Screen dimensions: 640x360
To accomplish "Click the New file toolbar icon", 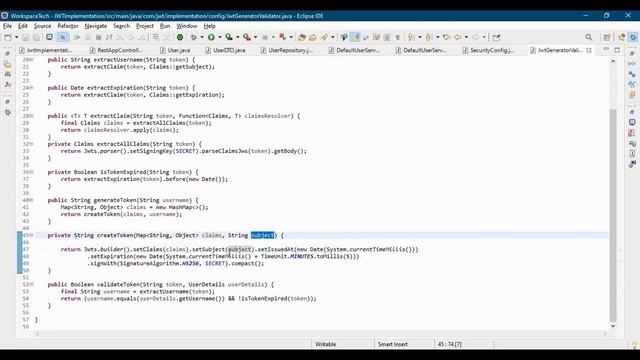I will point(8,37).
